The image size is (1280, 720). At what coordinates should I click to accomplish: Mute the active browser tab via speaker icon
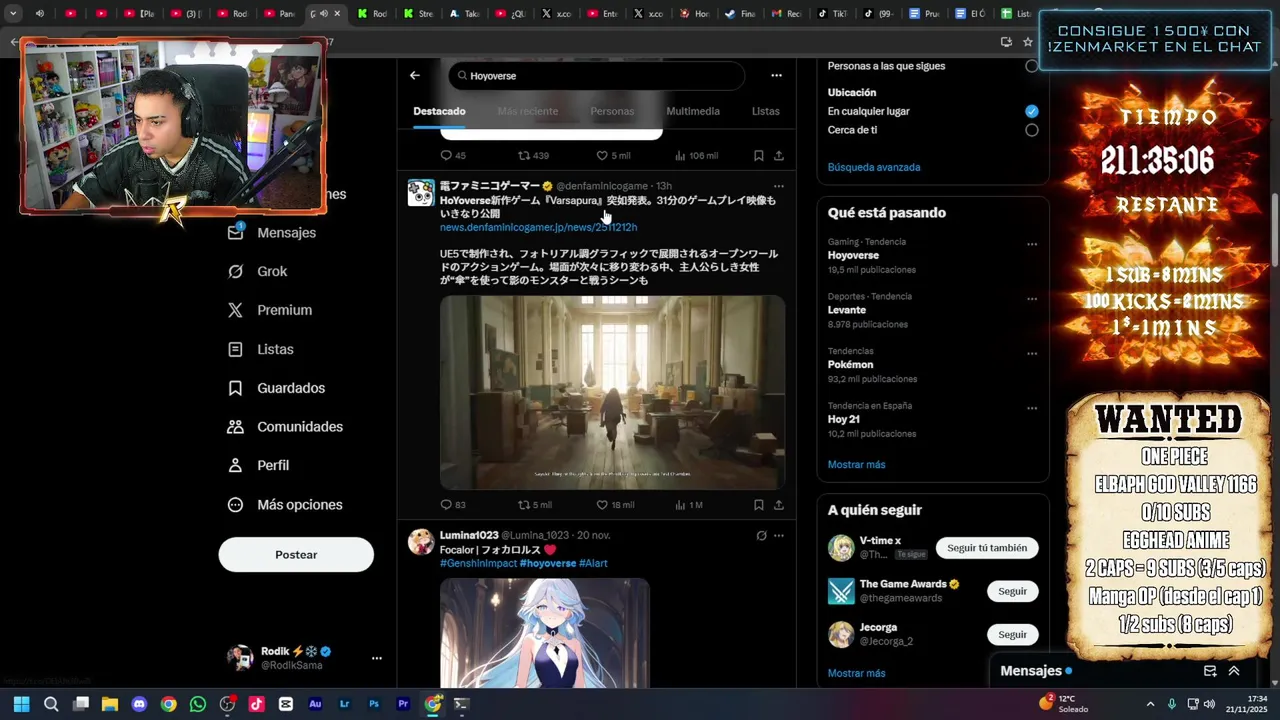click(323, 14)
